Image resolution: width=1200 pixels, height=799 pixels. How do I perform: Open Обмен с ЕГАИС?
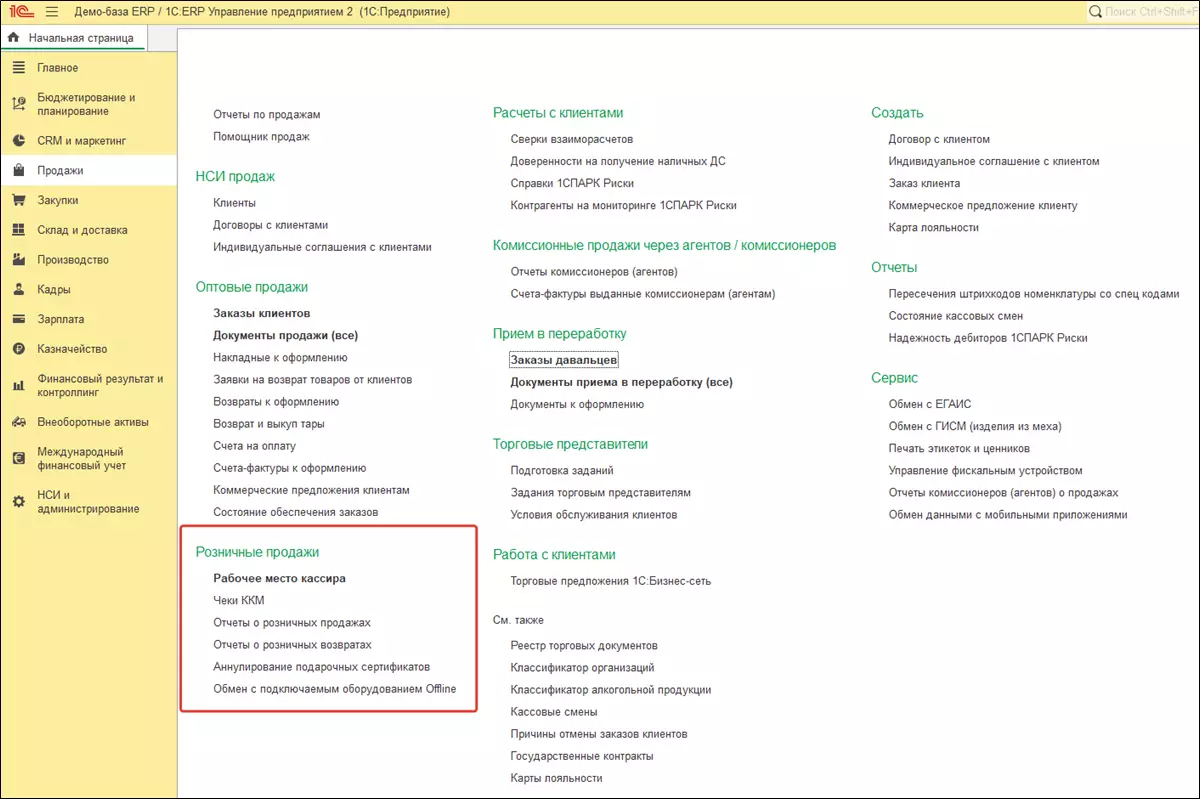tap(930, 404)
